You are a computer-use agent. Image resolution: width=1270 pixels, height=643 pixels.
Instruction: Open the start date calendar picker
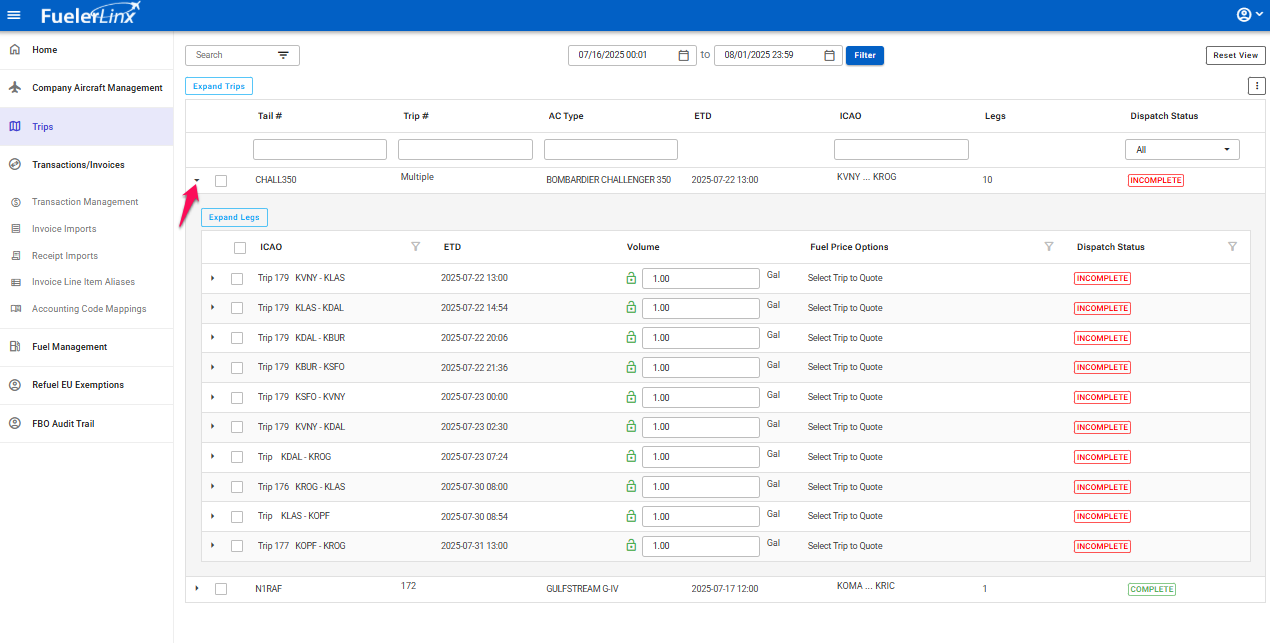(684, 55)
